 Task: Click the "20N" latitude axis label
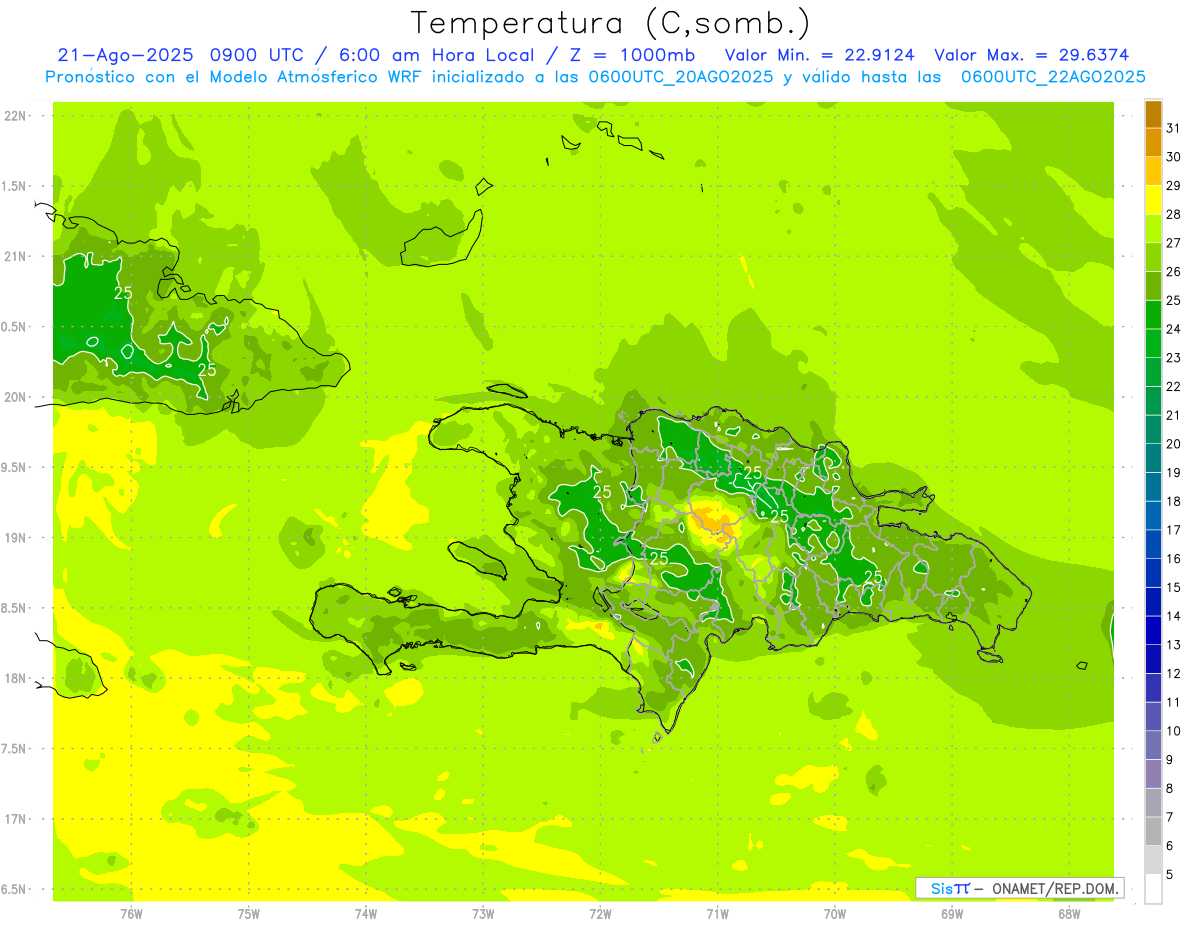click(x=15, y=397)
